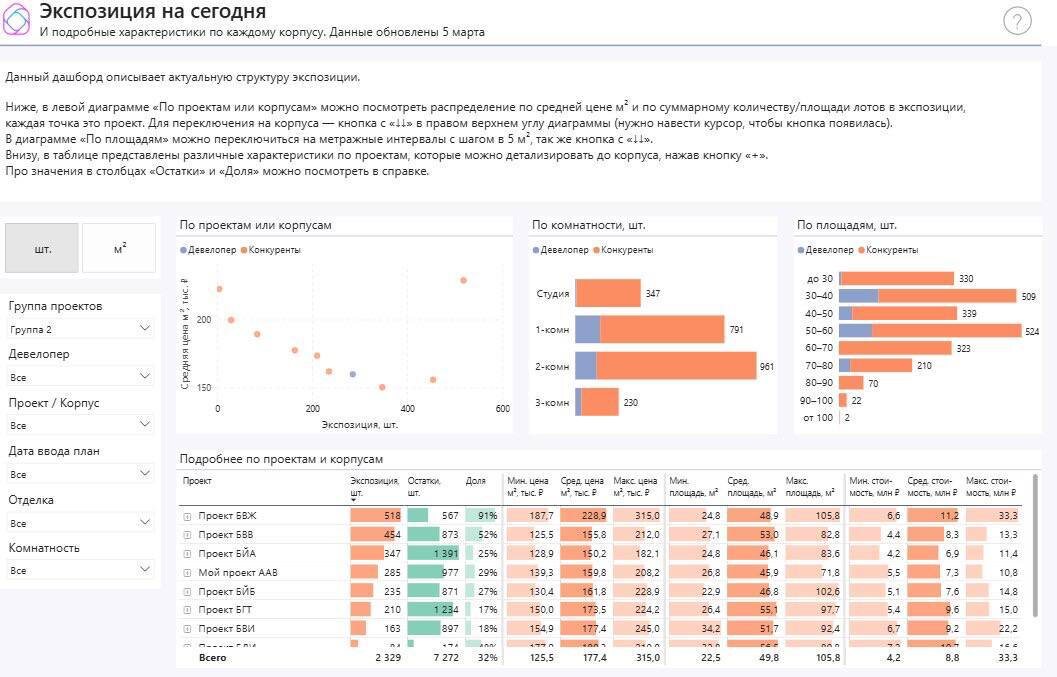Expand the Мой проект ААВ row
This screenshot has width=1057, height=677.
coord(187,572)
